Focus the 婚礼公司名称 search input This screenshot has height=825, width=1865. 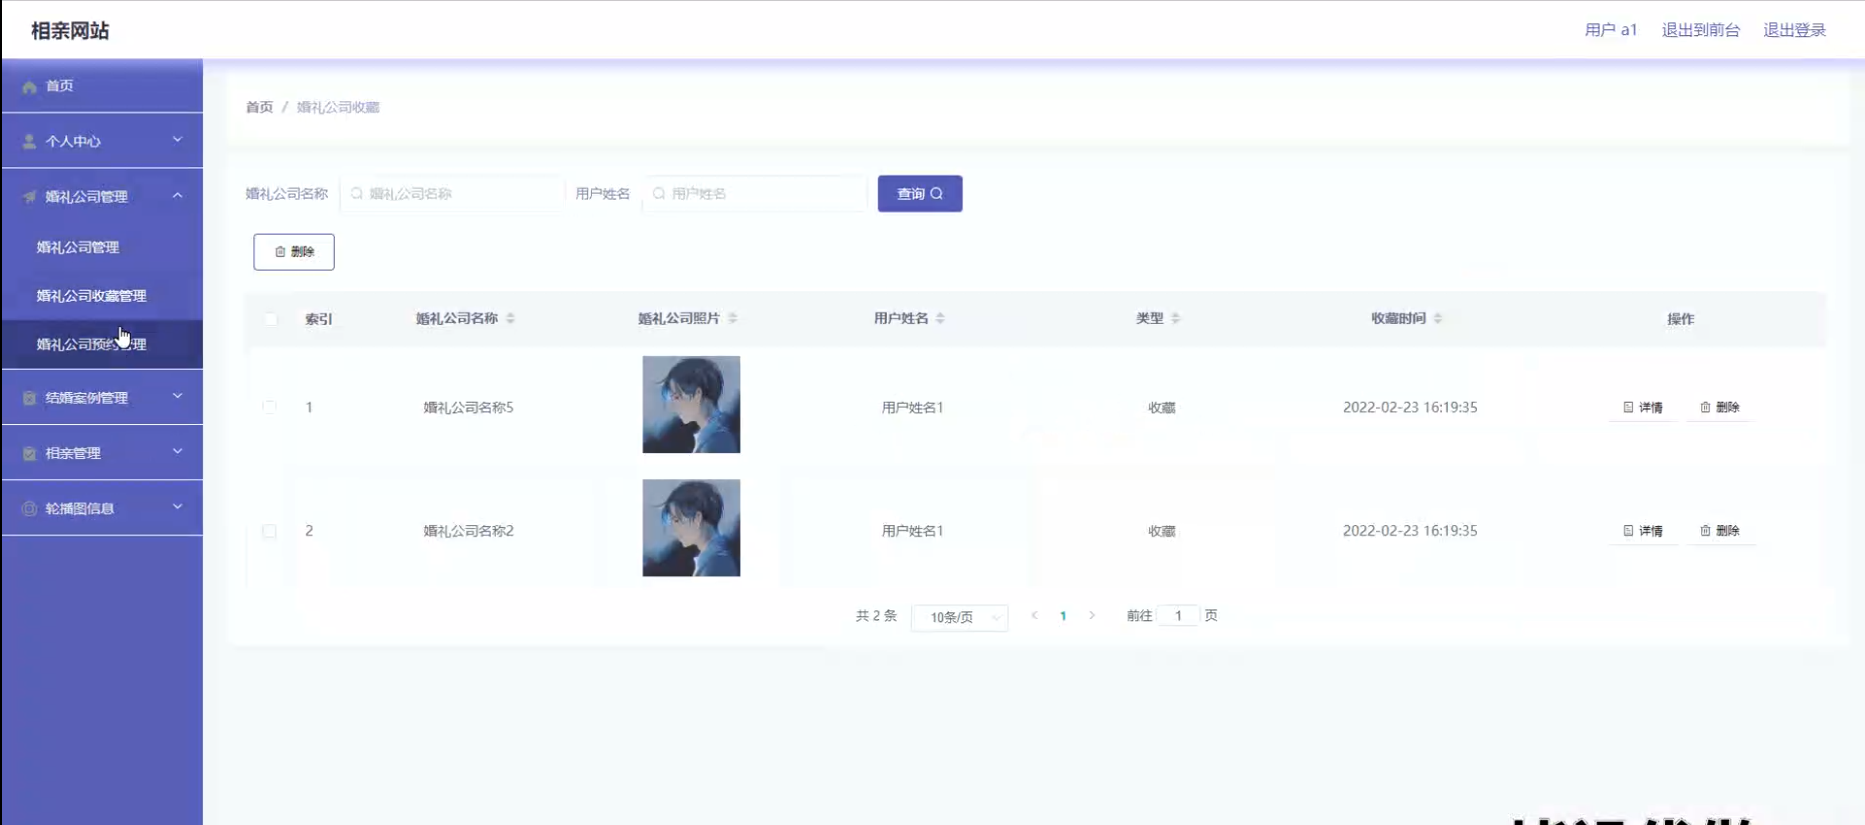452,194
